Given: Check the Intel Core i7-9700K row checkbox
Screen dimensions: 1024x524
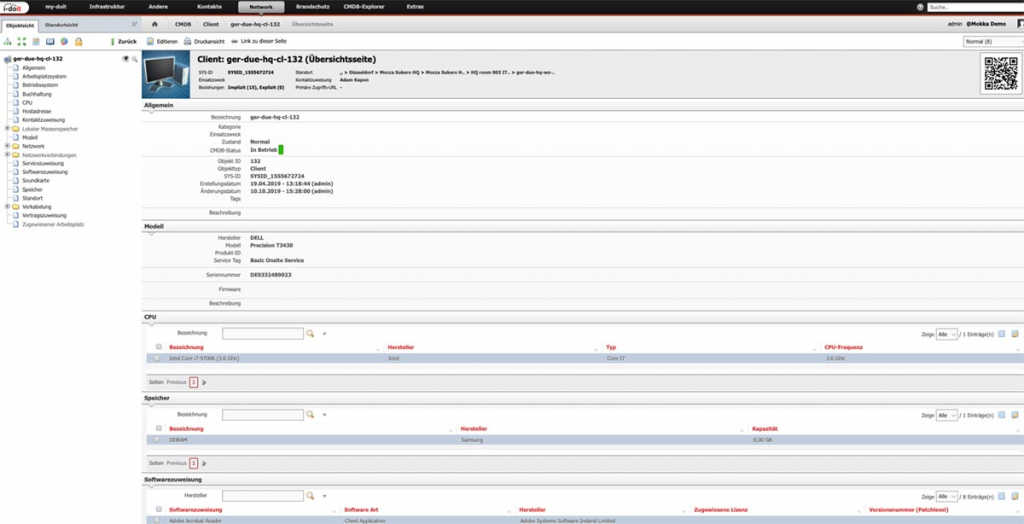Looking at the screenshot, I should (156, 357).
